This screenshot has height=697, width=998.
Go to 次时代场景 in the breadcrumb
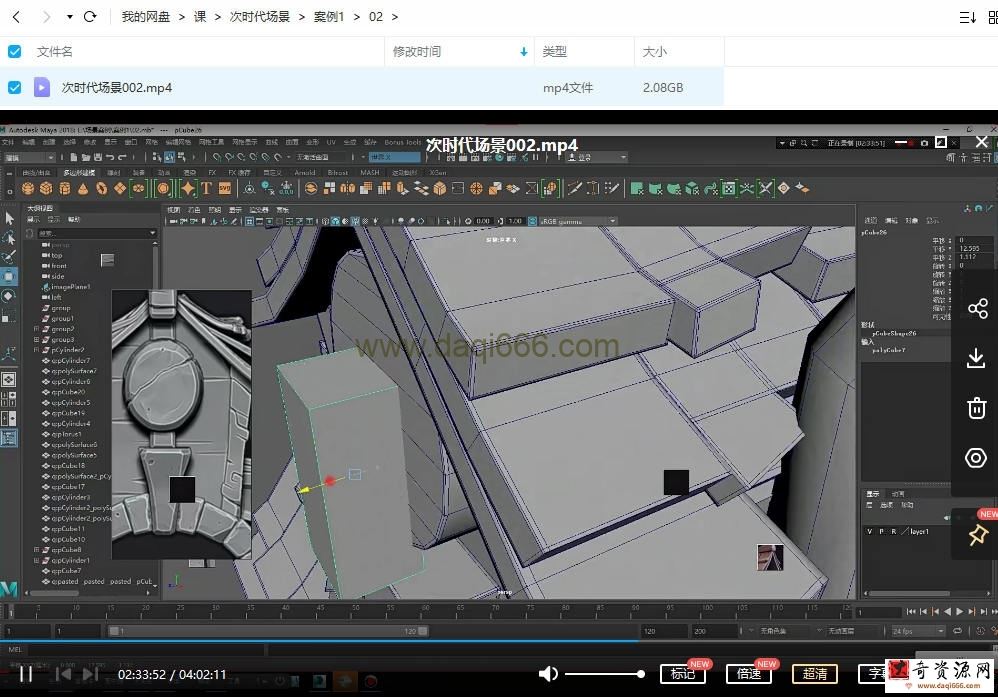(260, 17)
